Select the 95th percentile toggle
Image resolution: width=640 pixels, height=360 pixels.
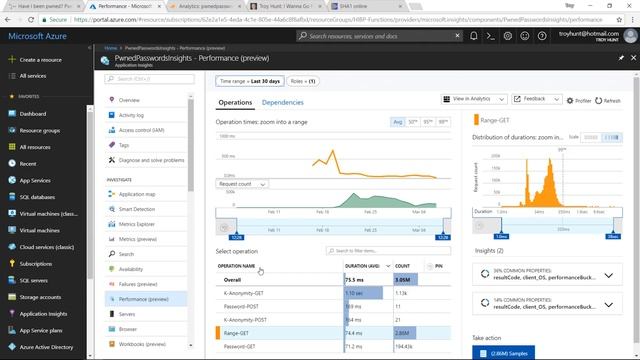[428, 122]
